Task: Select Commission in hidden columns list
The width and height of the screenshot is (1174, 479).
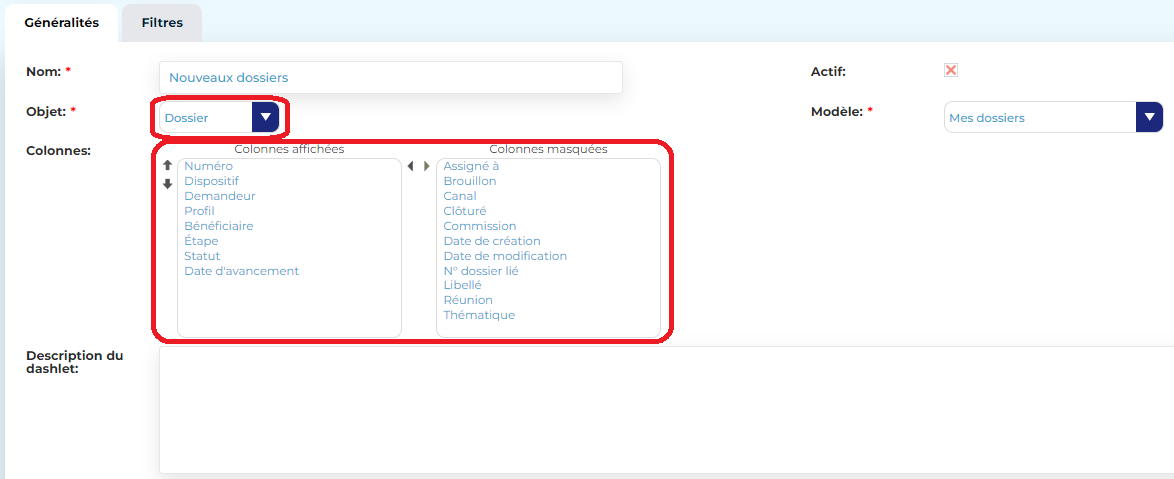Action: [479, 226]
